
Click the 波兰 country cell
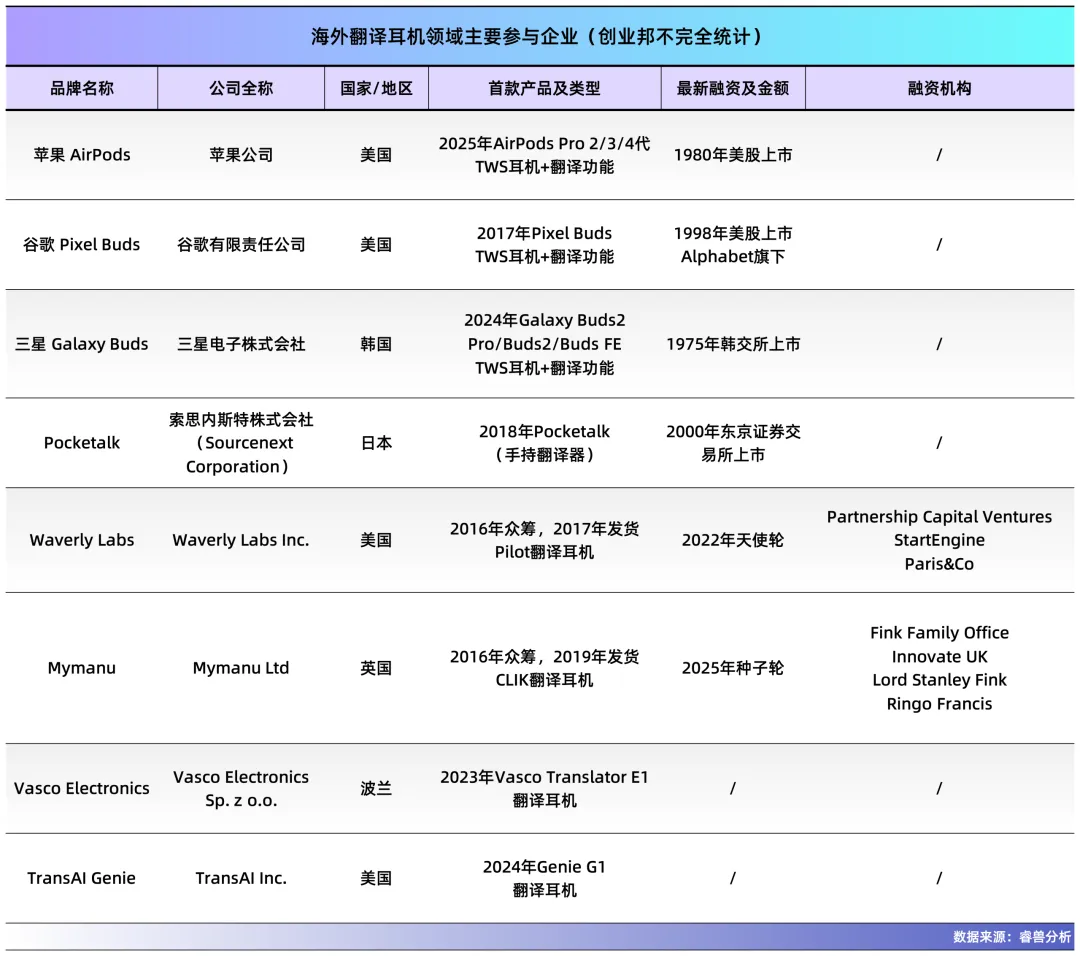[x=376, y=789]
